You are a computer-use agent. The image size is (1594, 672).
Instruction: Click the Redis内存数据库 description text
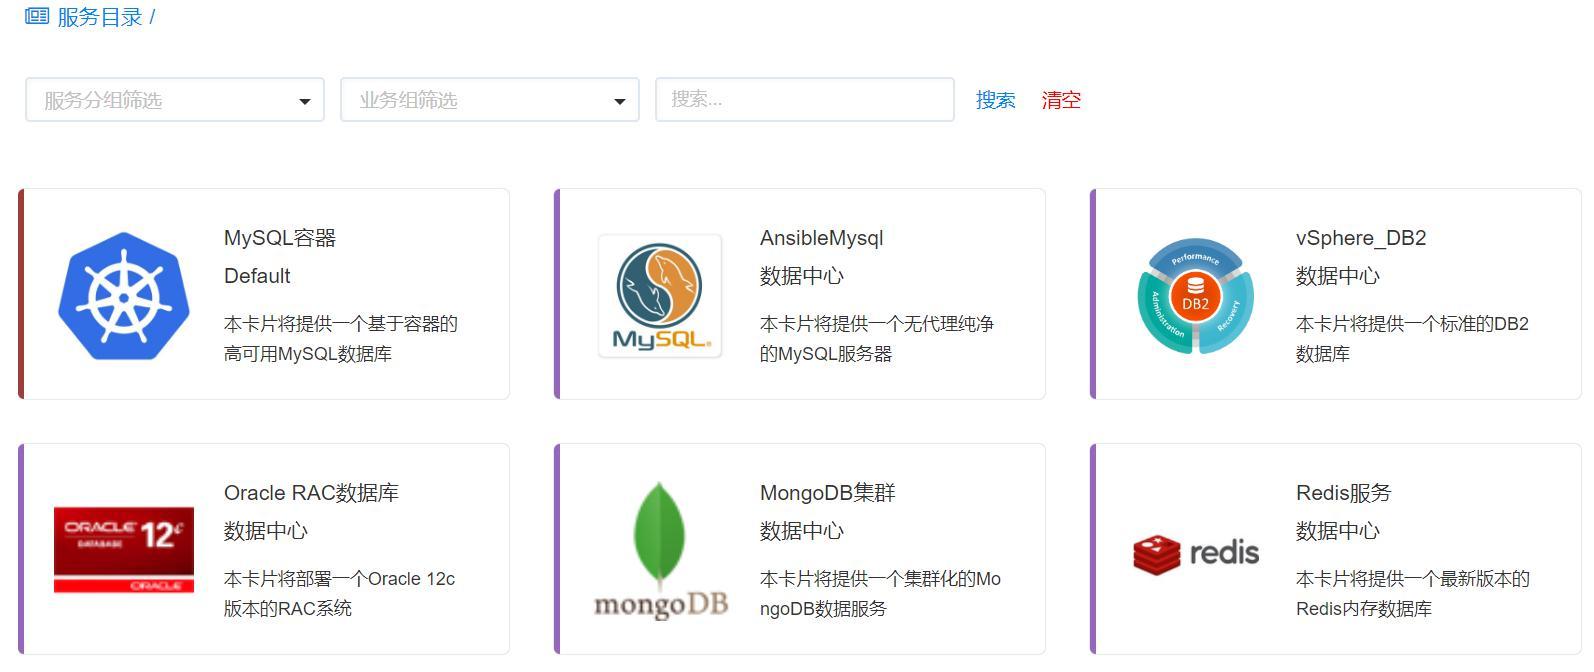coord(1413,594)
